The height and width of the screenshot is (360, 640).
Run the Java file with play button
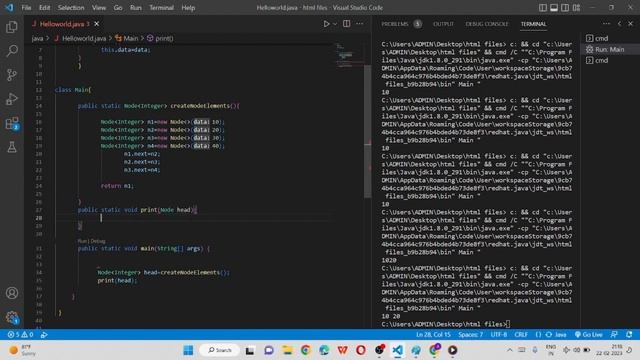coord(326,24)
